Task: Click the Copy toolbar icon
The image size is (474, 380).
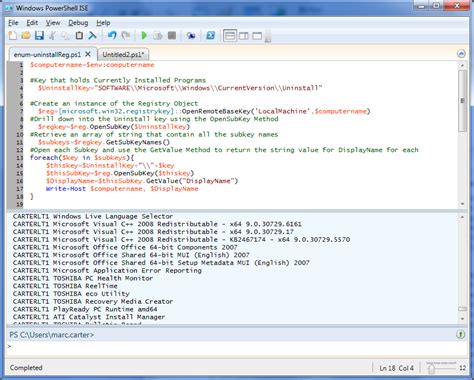Action: coord(66,35)
